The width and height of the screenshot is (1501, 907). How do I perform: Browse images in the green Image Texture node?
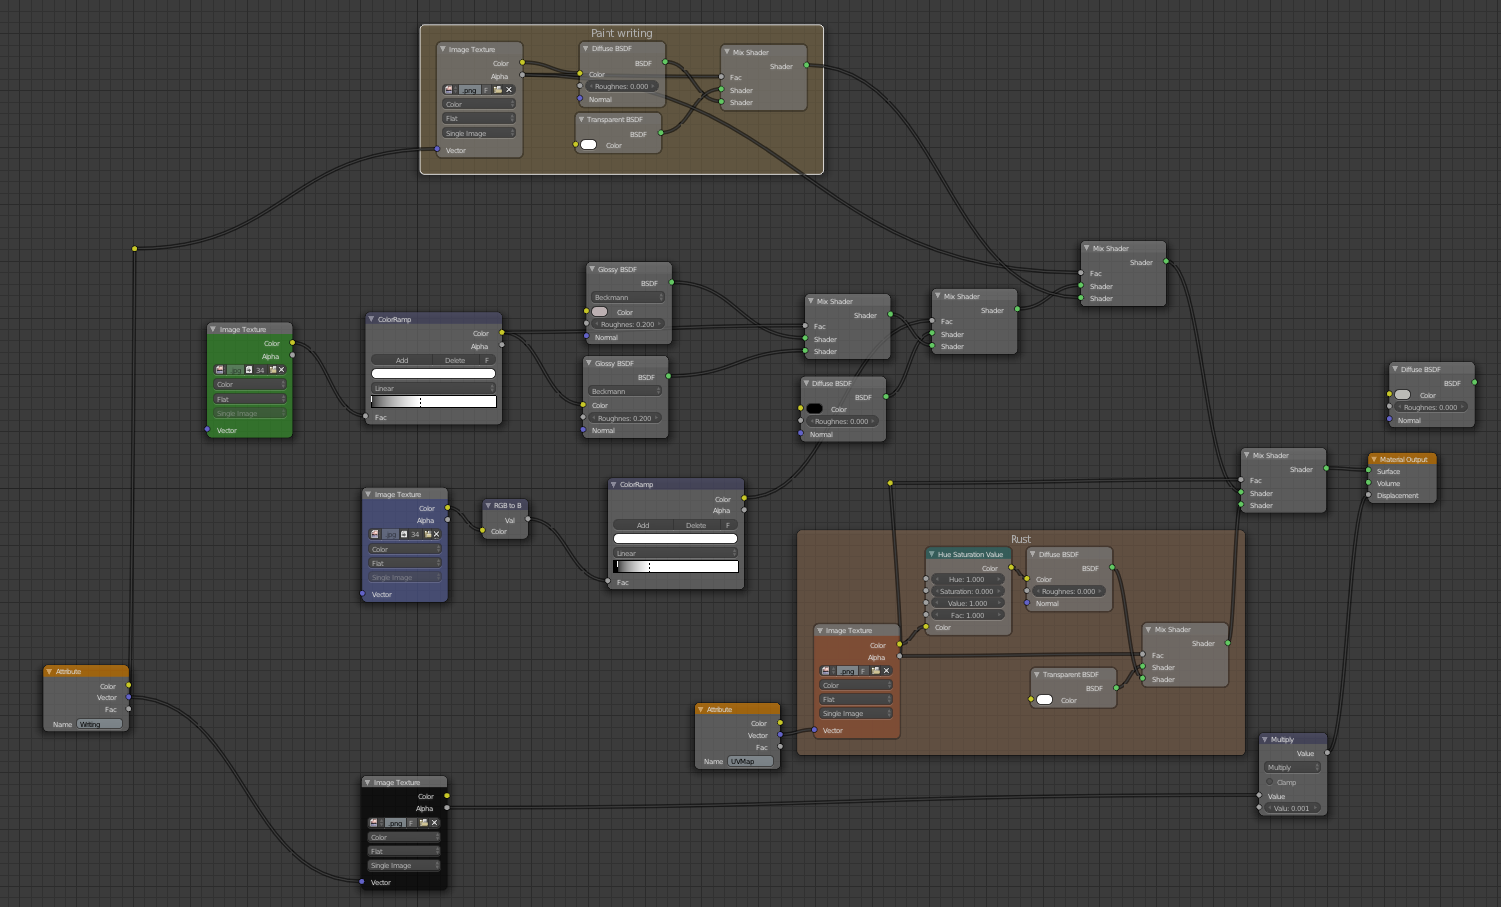pyautogui.click(x=220, y=370)
